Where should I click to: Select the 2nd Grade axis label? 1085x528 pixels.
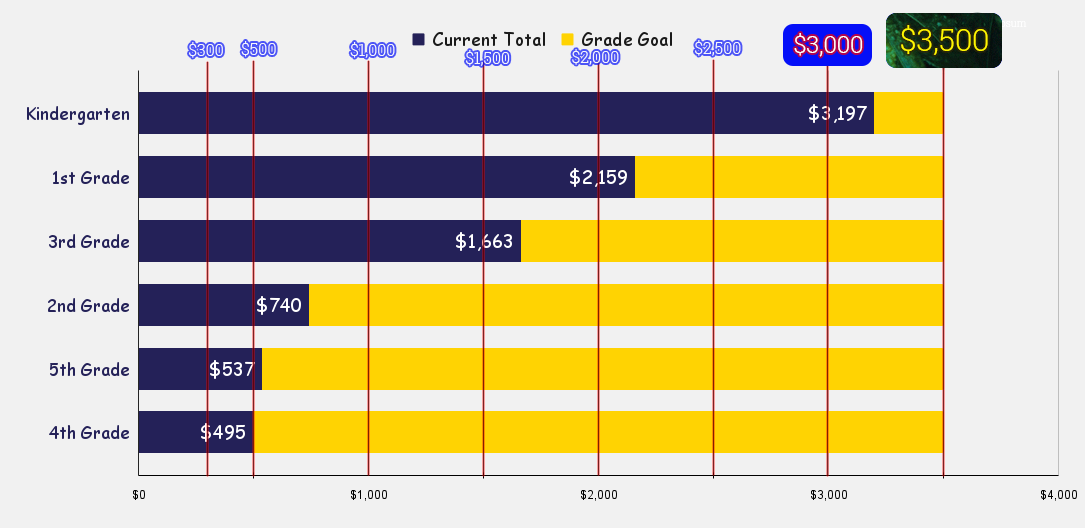coord(88,306)
